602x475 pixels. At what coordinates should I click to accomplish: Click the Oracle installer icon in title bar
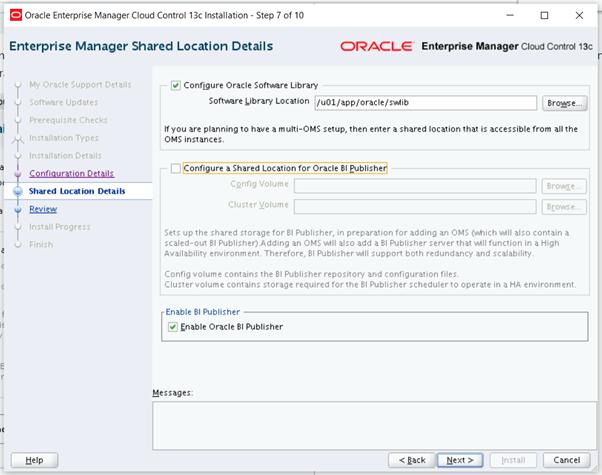pos(13,15)
